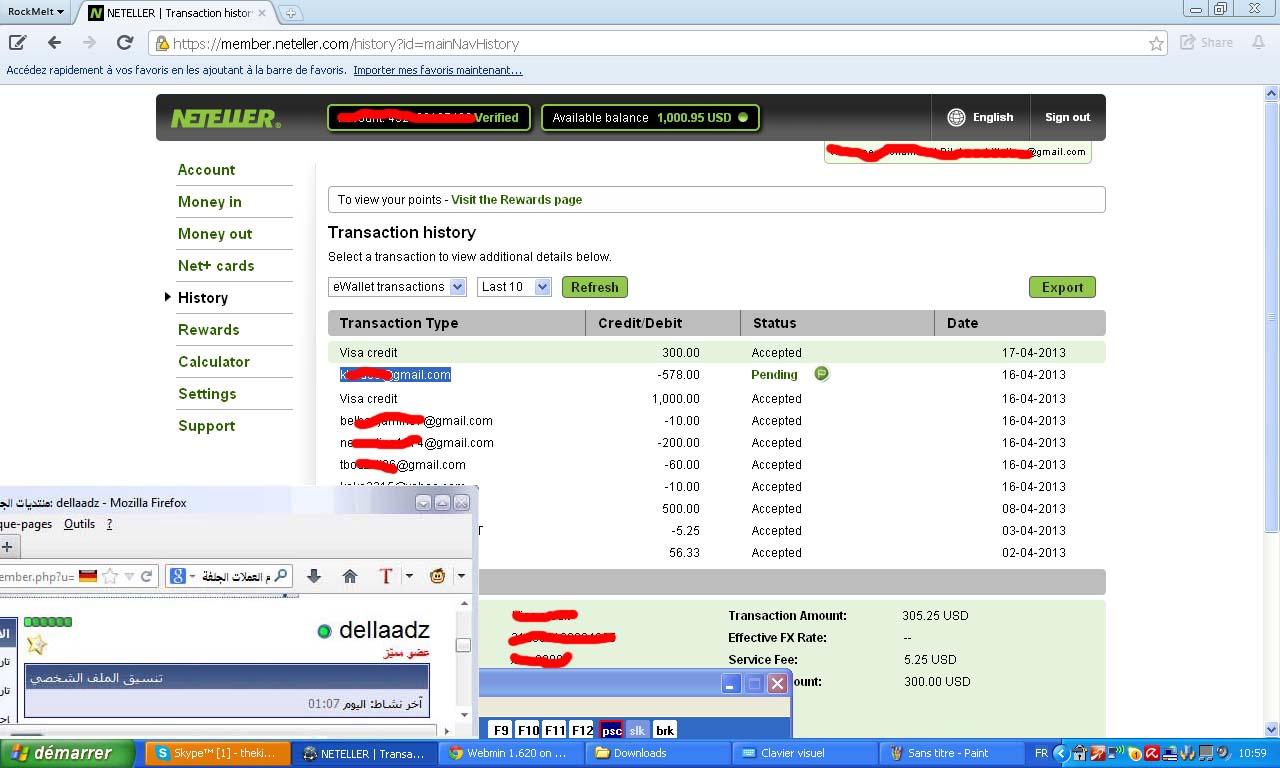
Task: Reload the NETELLER page
Action: click(125, 43)
